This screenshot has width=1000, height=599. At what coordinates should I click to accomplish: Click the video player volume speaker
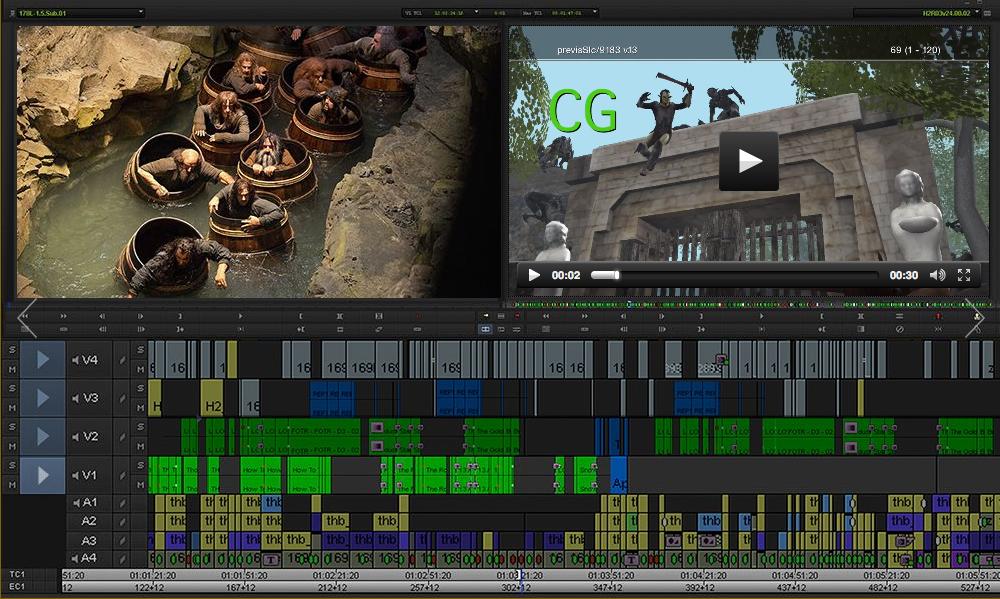click(937, 275)
